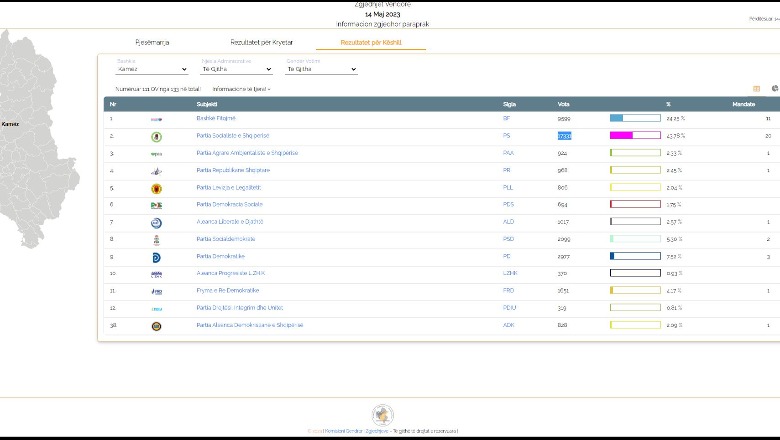Open the table view icon above results
The width and height of the screenshot is (780, 440).
coord(757,88)
